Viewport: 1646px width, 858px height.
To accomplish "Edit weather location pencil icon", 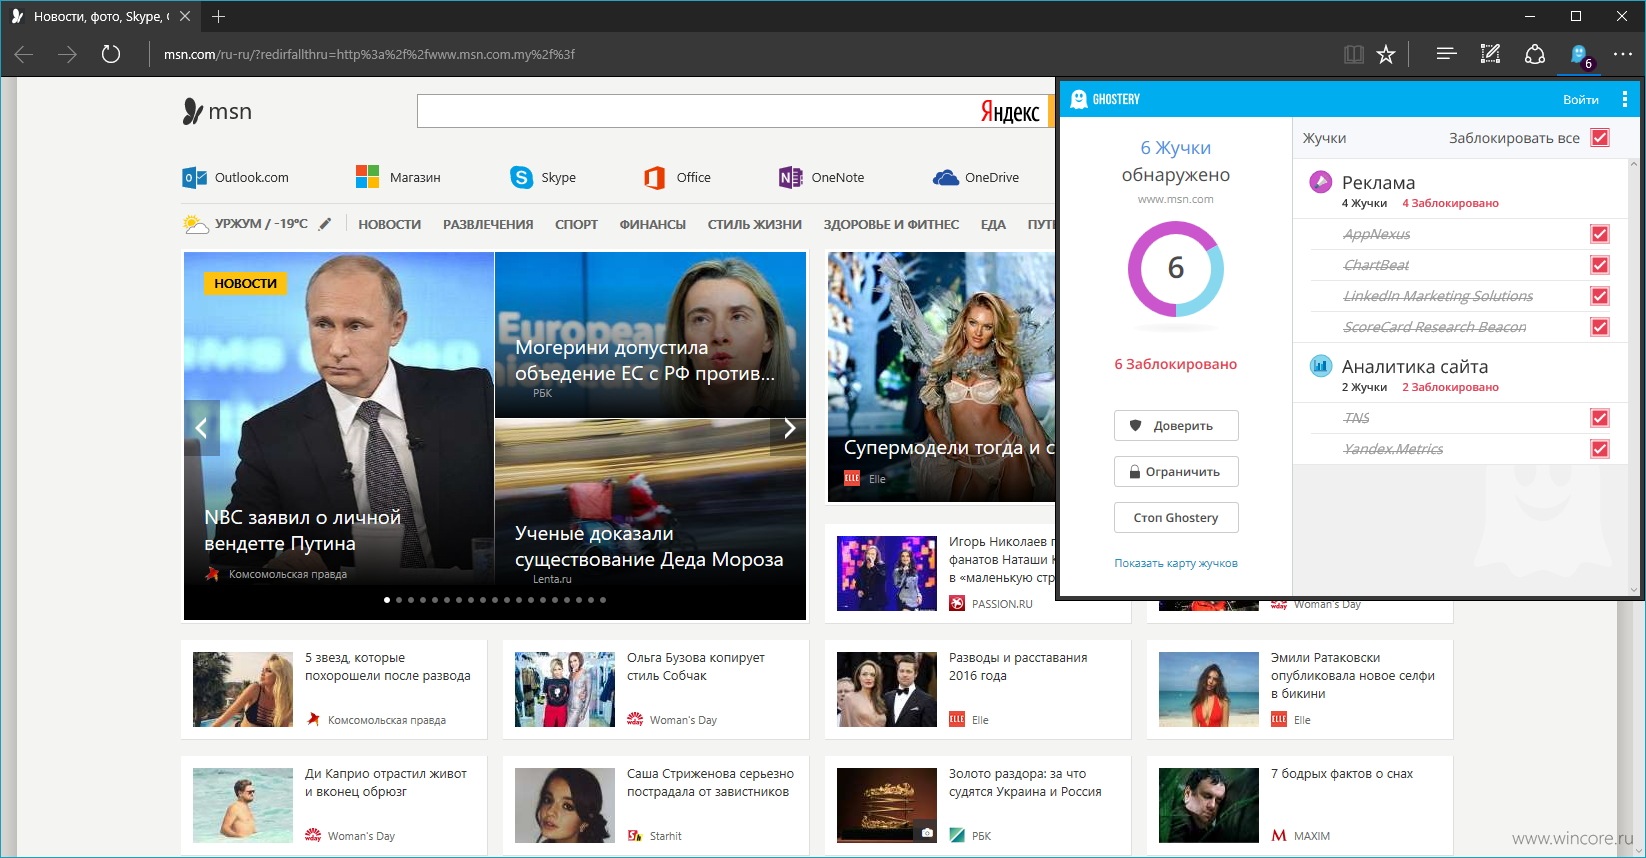I will click(325, 224).
